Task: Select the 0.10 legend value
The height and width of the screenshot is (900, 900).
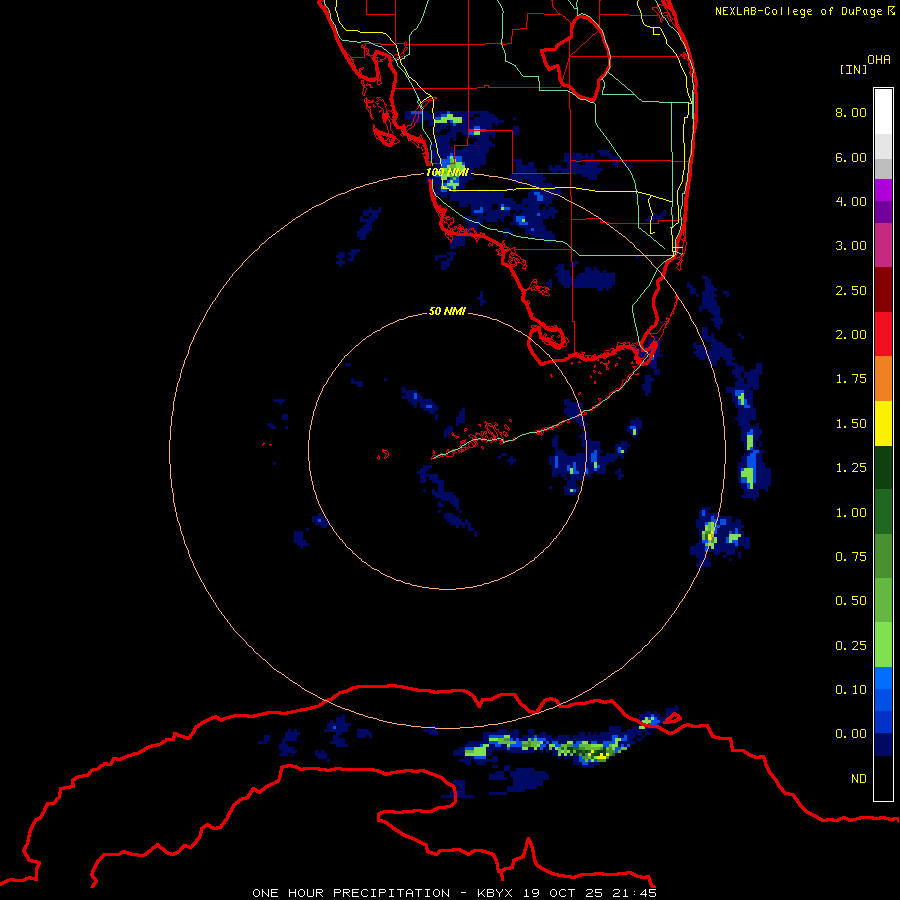Action: pos(851,690)
